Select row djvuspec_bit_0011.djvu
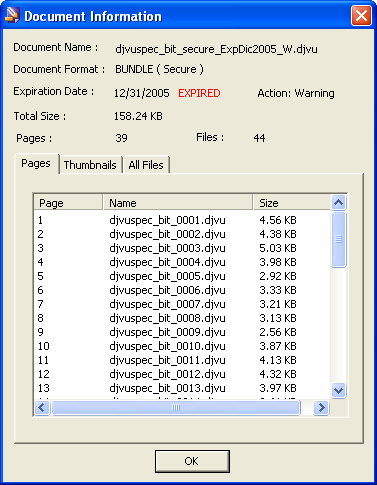The width and height of the screenshot is (377, 485). click(x=182, y=360)
